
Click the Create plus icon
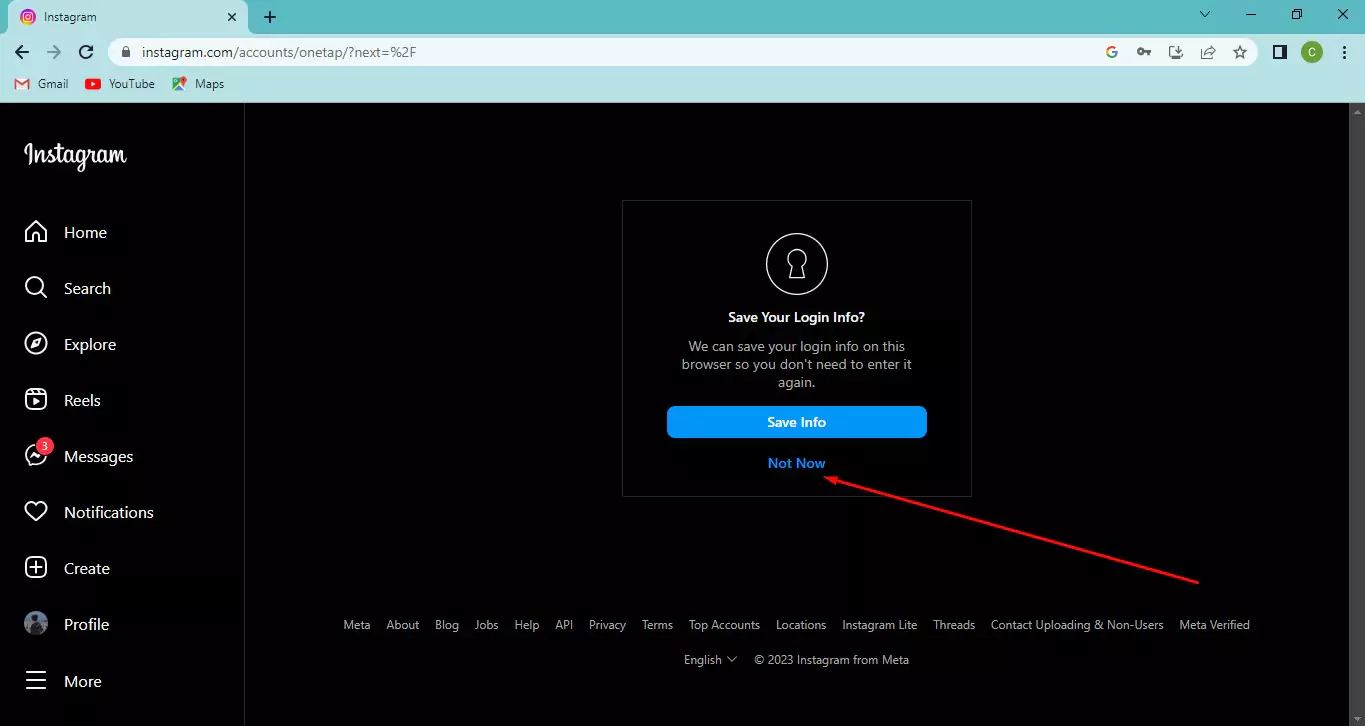click(x=36, y=568)
